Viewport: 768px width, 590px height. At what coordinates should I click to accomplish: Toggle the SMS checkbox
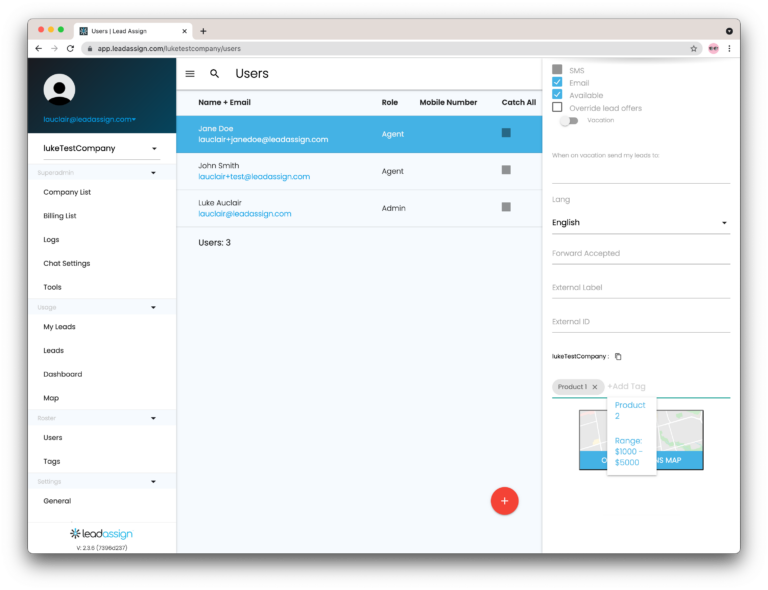point(557,70)
